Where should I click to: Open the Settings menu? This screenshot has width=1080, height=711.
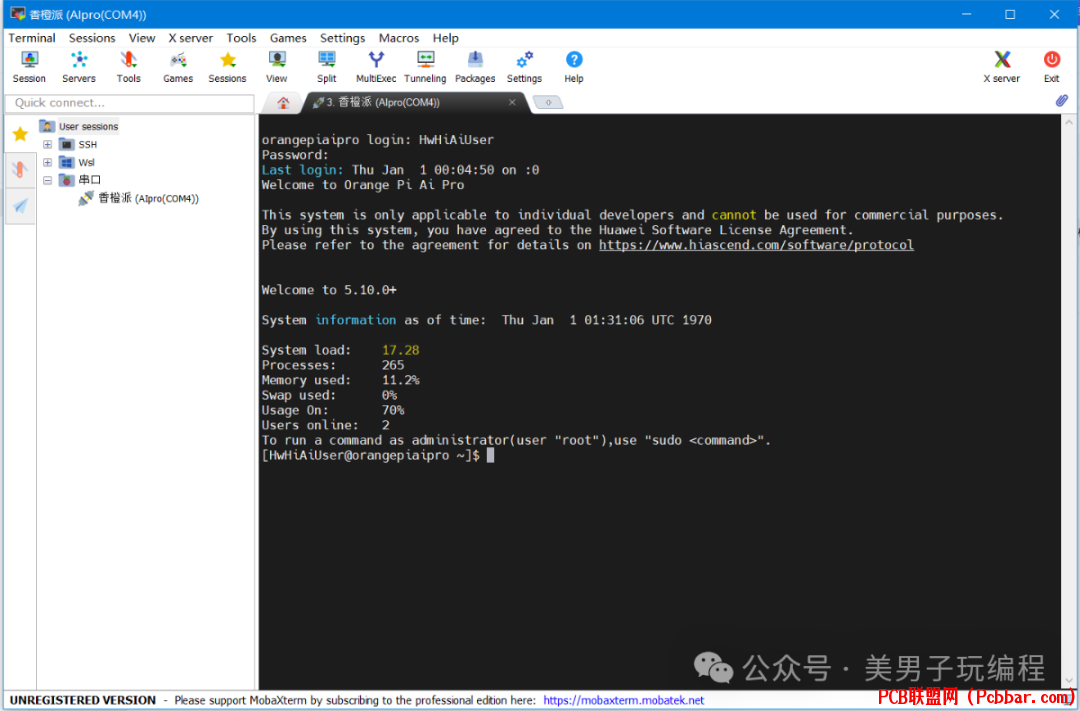pyautogui.click(x=342, y=38)
